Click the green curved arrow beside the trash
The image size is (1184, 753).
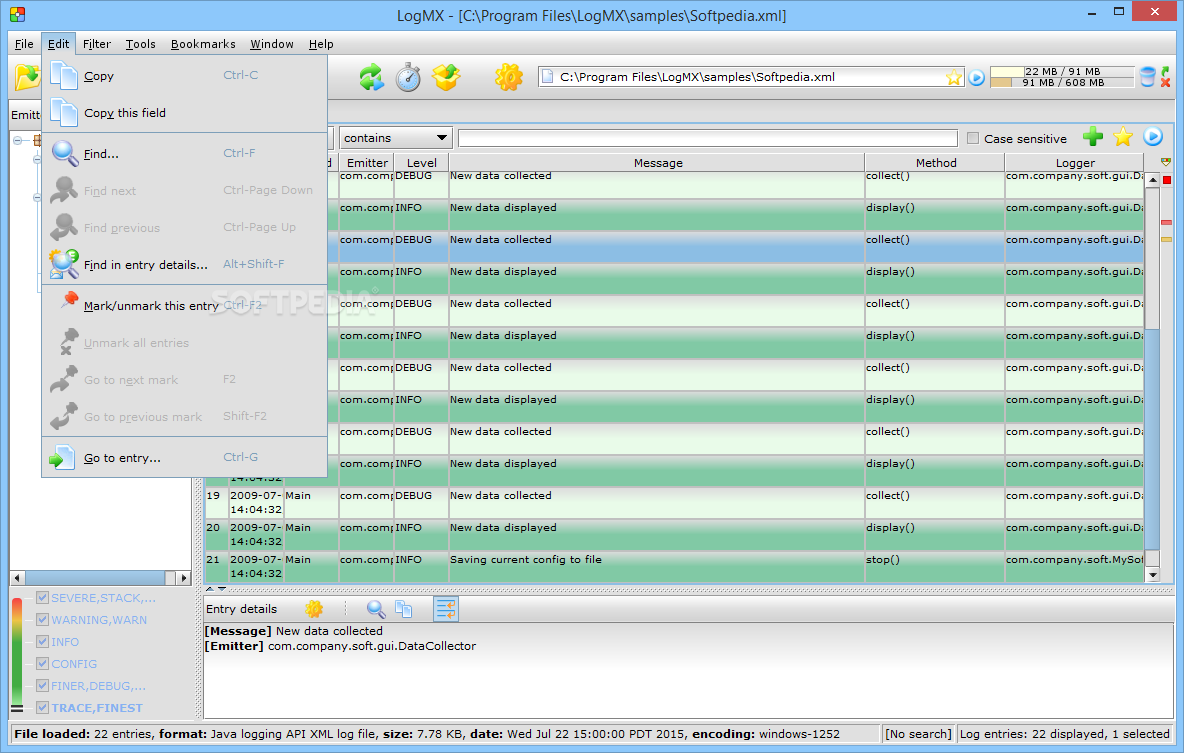coord(1165,70)
